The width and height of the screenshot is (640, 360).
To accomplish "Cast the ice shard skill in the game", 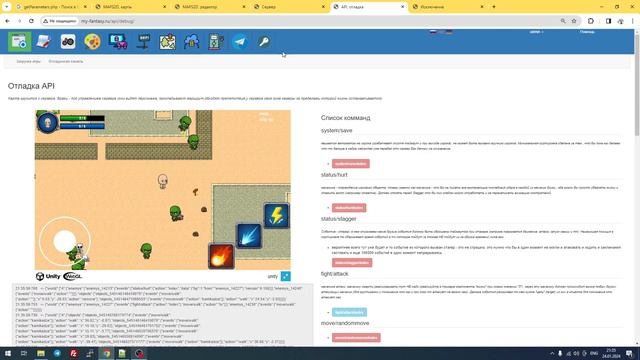I will click(249, 236).
